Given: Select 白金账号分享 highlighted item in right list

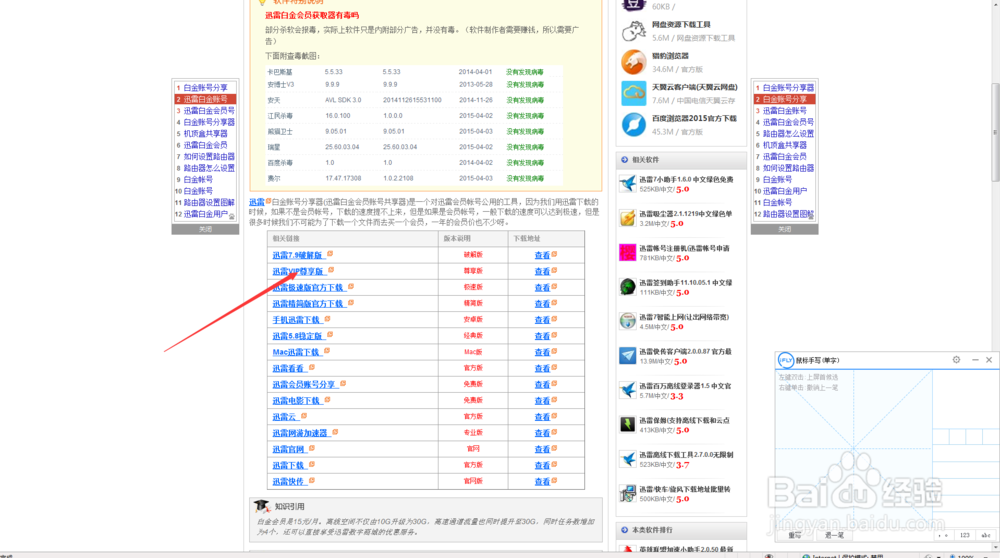Looking at the screenshot, I should (x=784, y=99).
